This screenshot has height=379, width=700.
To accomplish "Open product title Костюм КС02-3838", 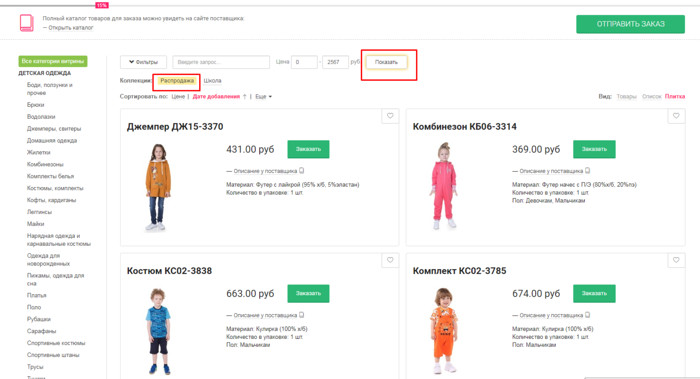I will pyautogui.click(x=169, y=271).
